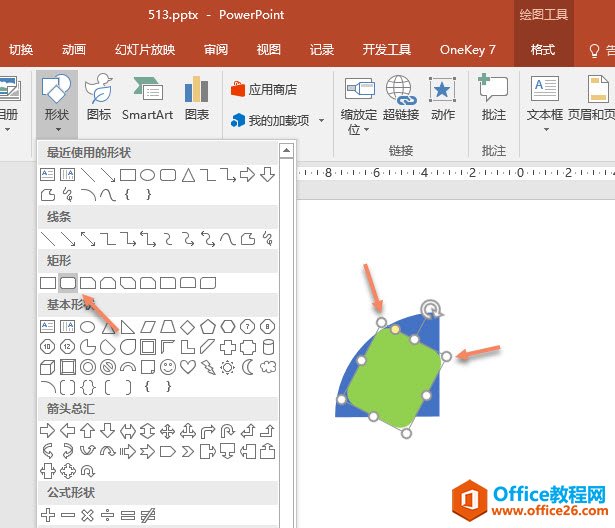Select the quad arrow in 箭头总汇
Viewport: 615px width, 528px height.
tap(168, 431)
